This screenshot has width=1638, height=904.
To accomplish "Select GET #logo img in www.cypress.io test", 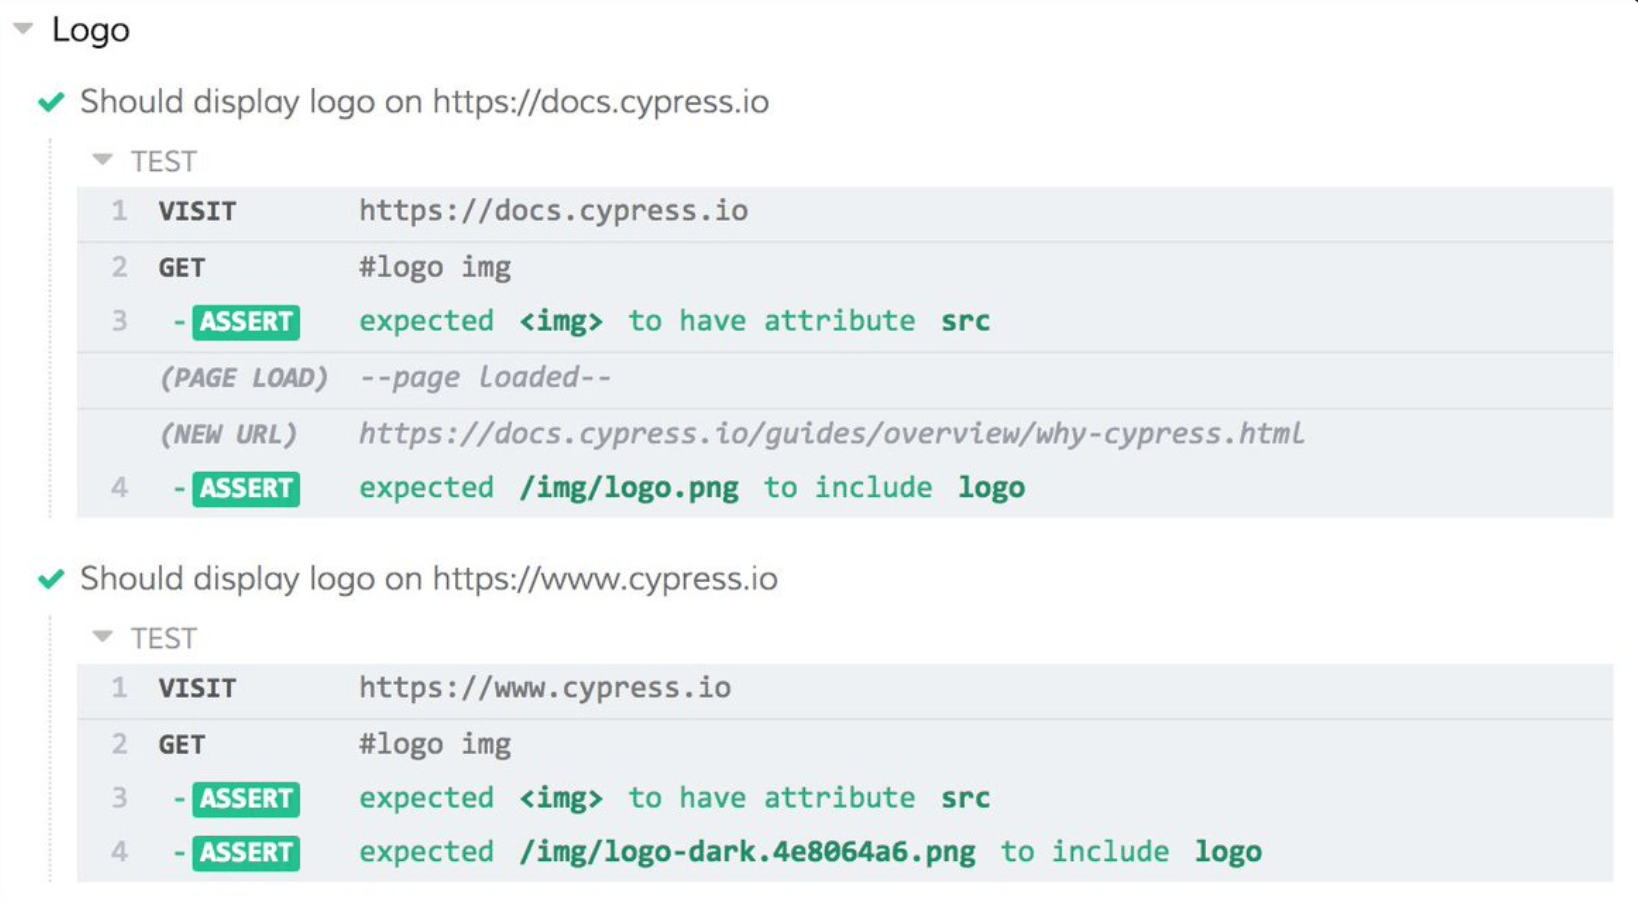I will coord(845,744).
